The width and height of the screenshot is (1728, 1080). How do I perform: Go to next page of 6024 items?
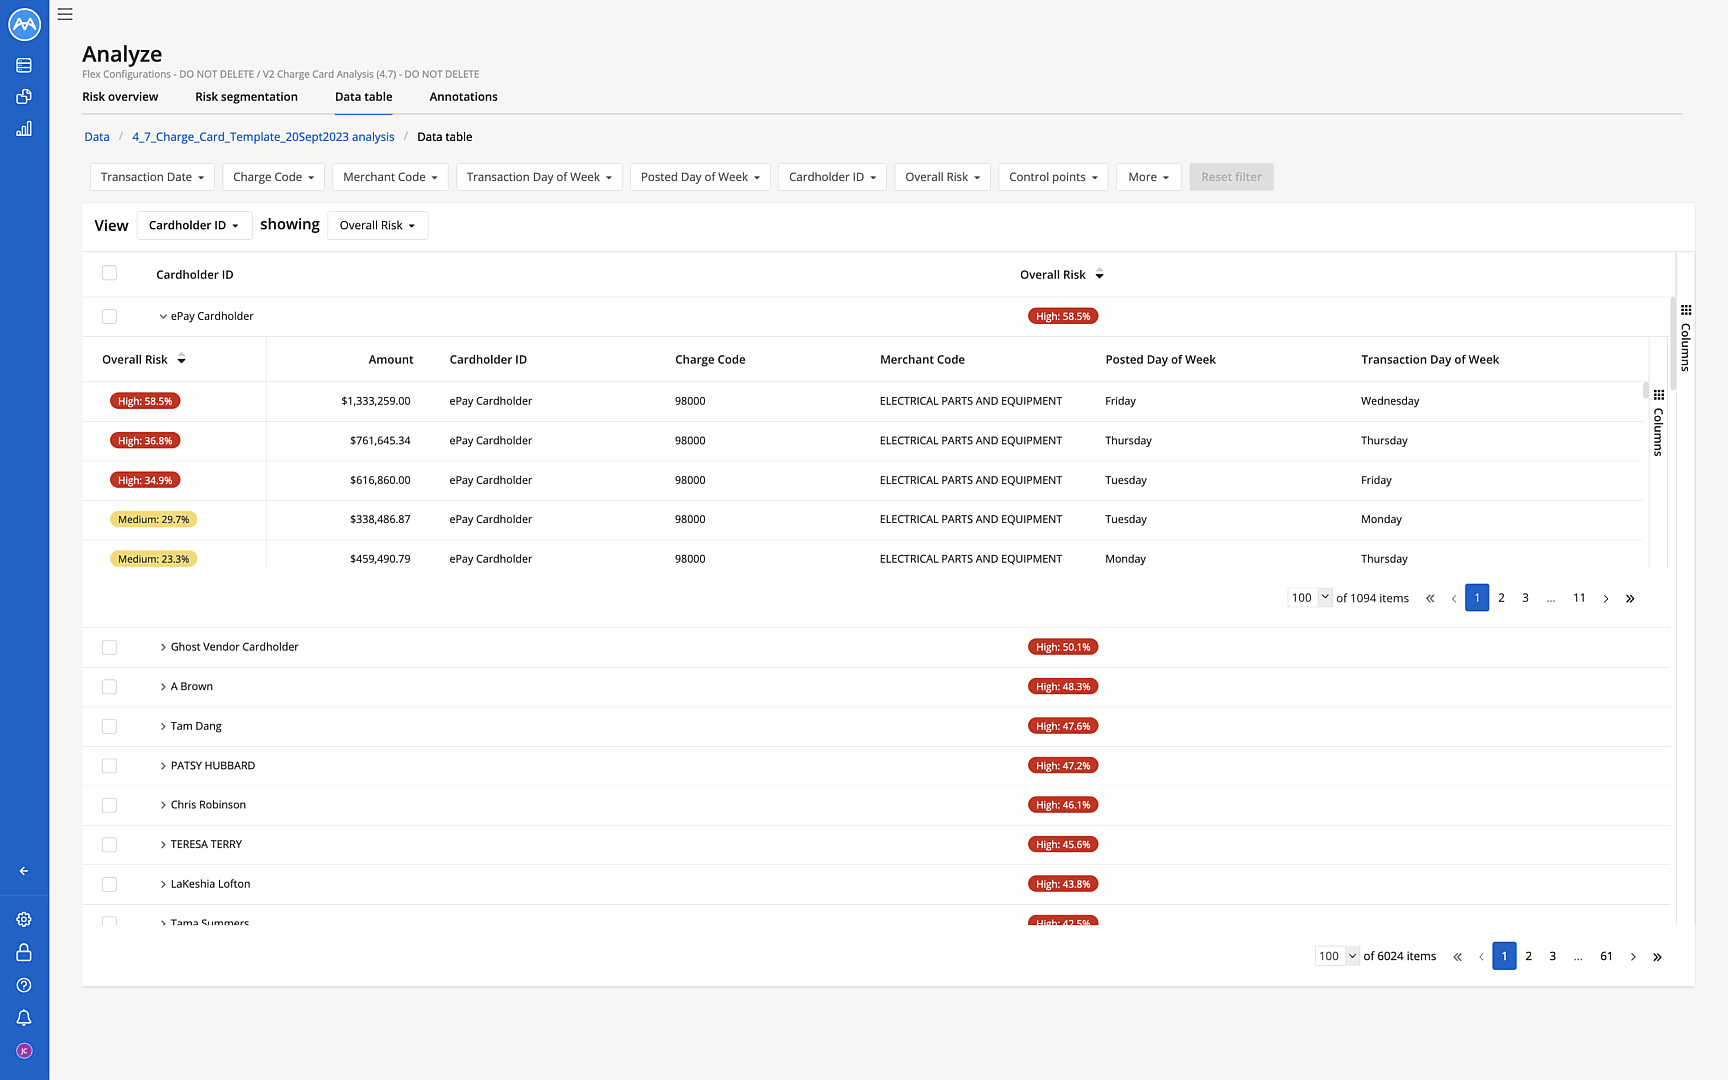[x=1633, y=957]
